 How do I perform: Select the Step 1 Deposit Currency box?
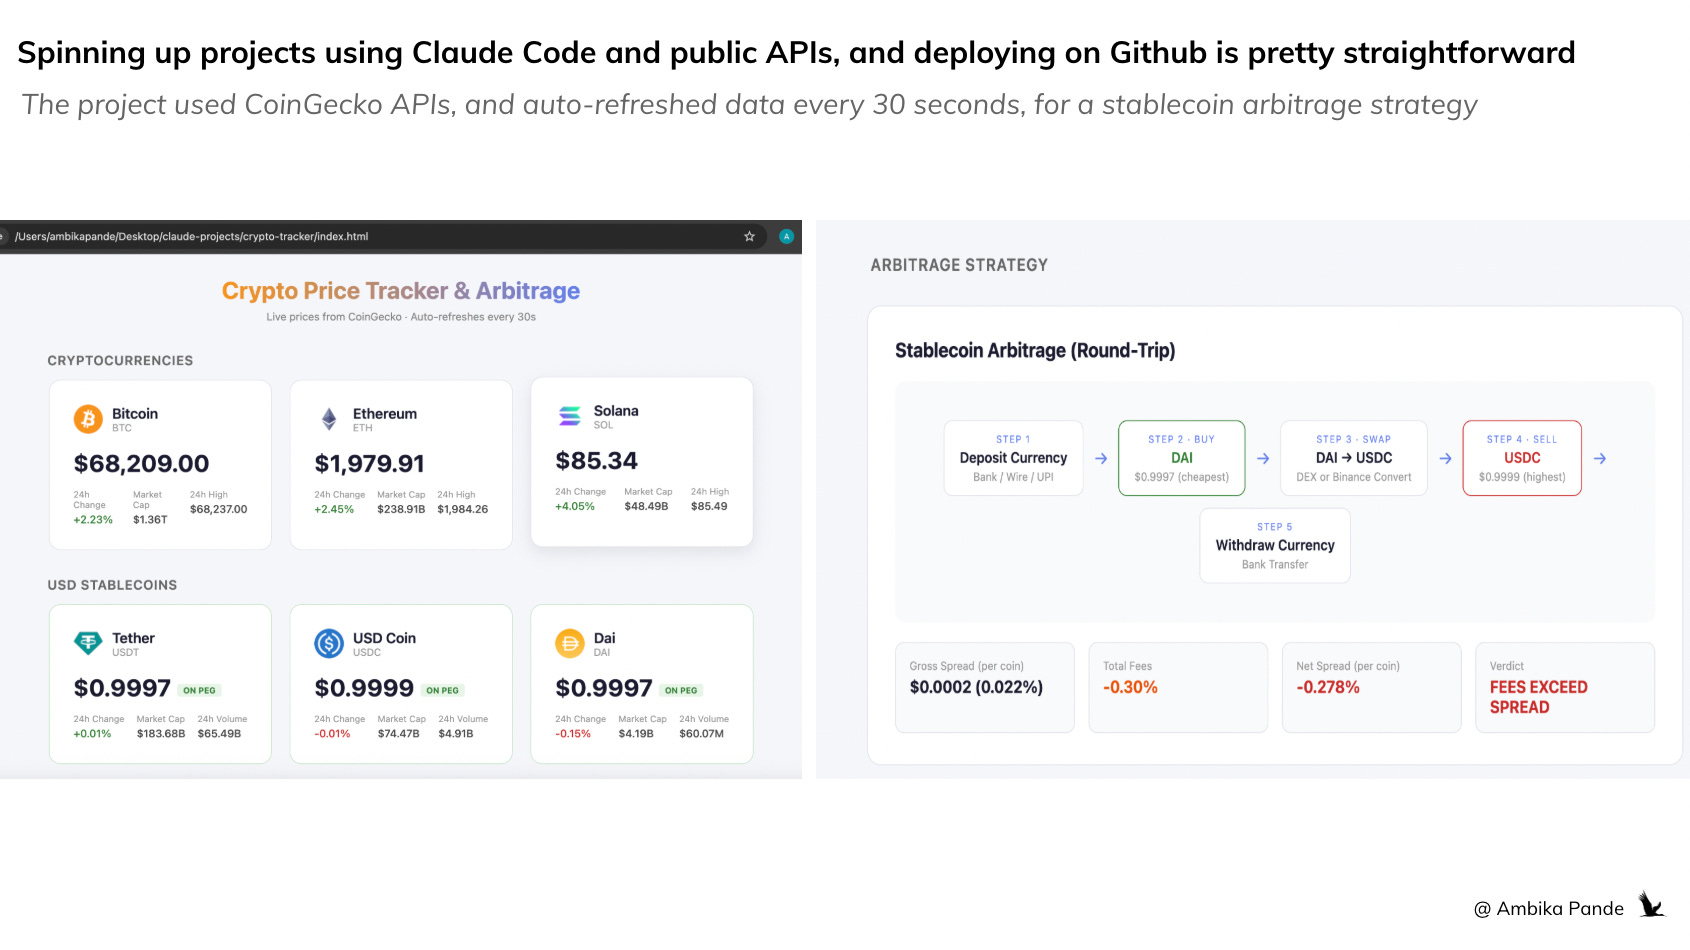pyautogui.click(x=1013, y=458)
